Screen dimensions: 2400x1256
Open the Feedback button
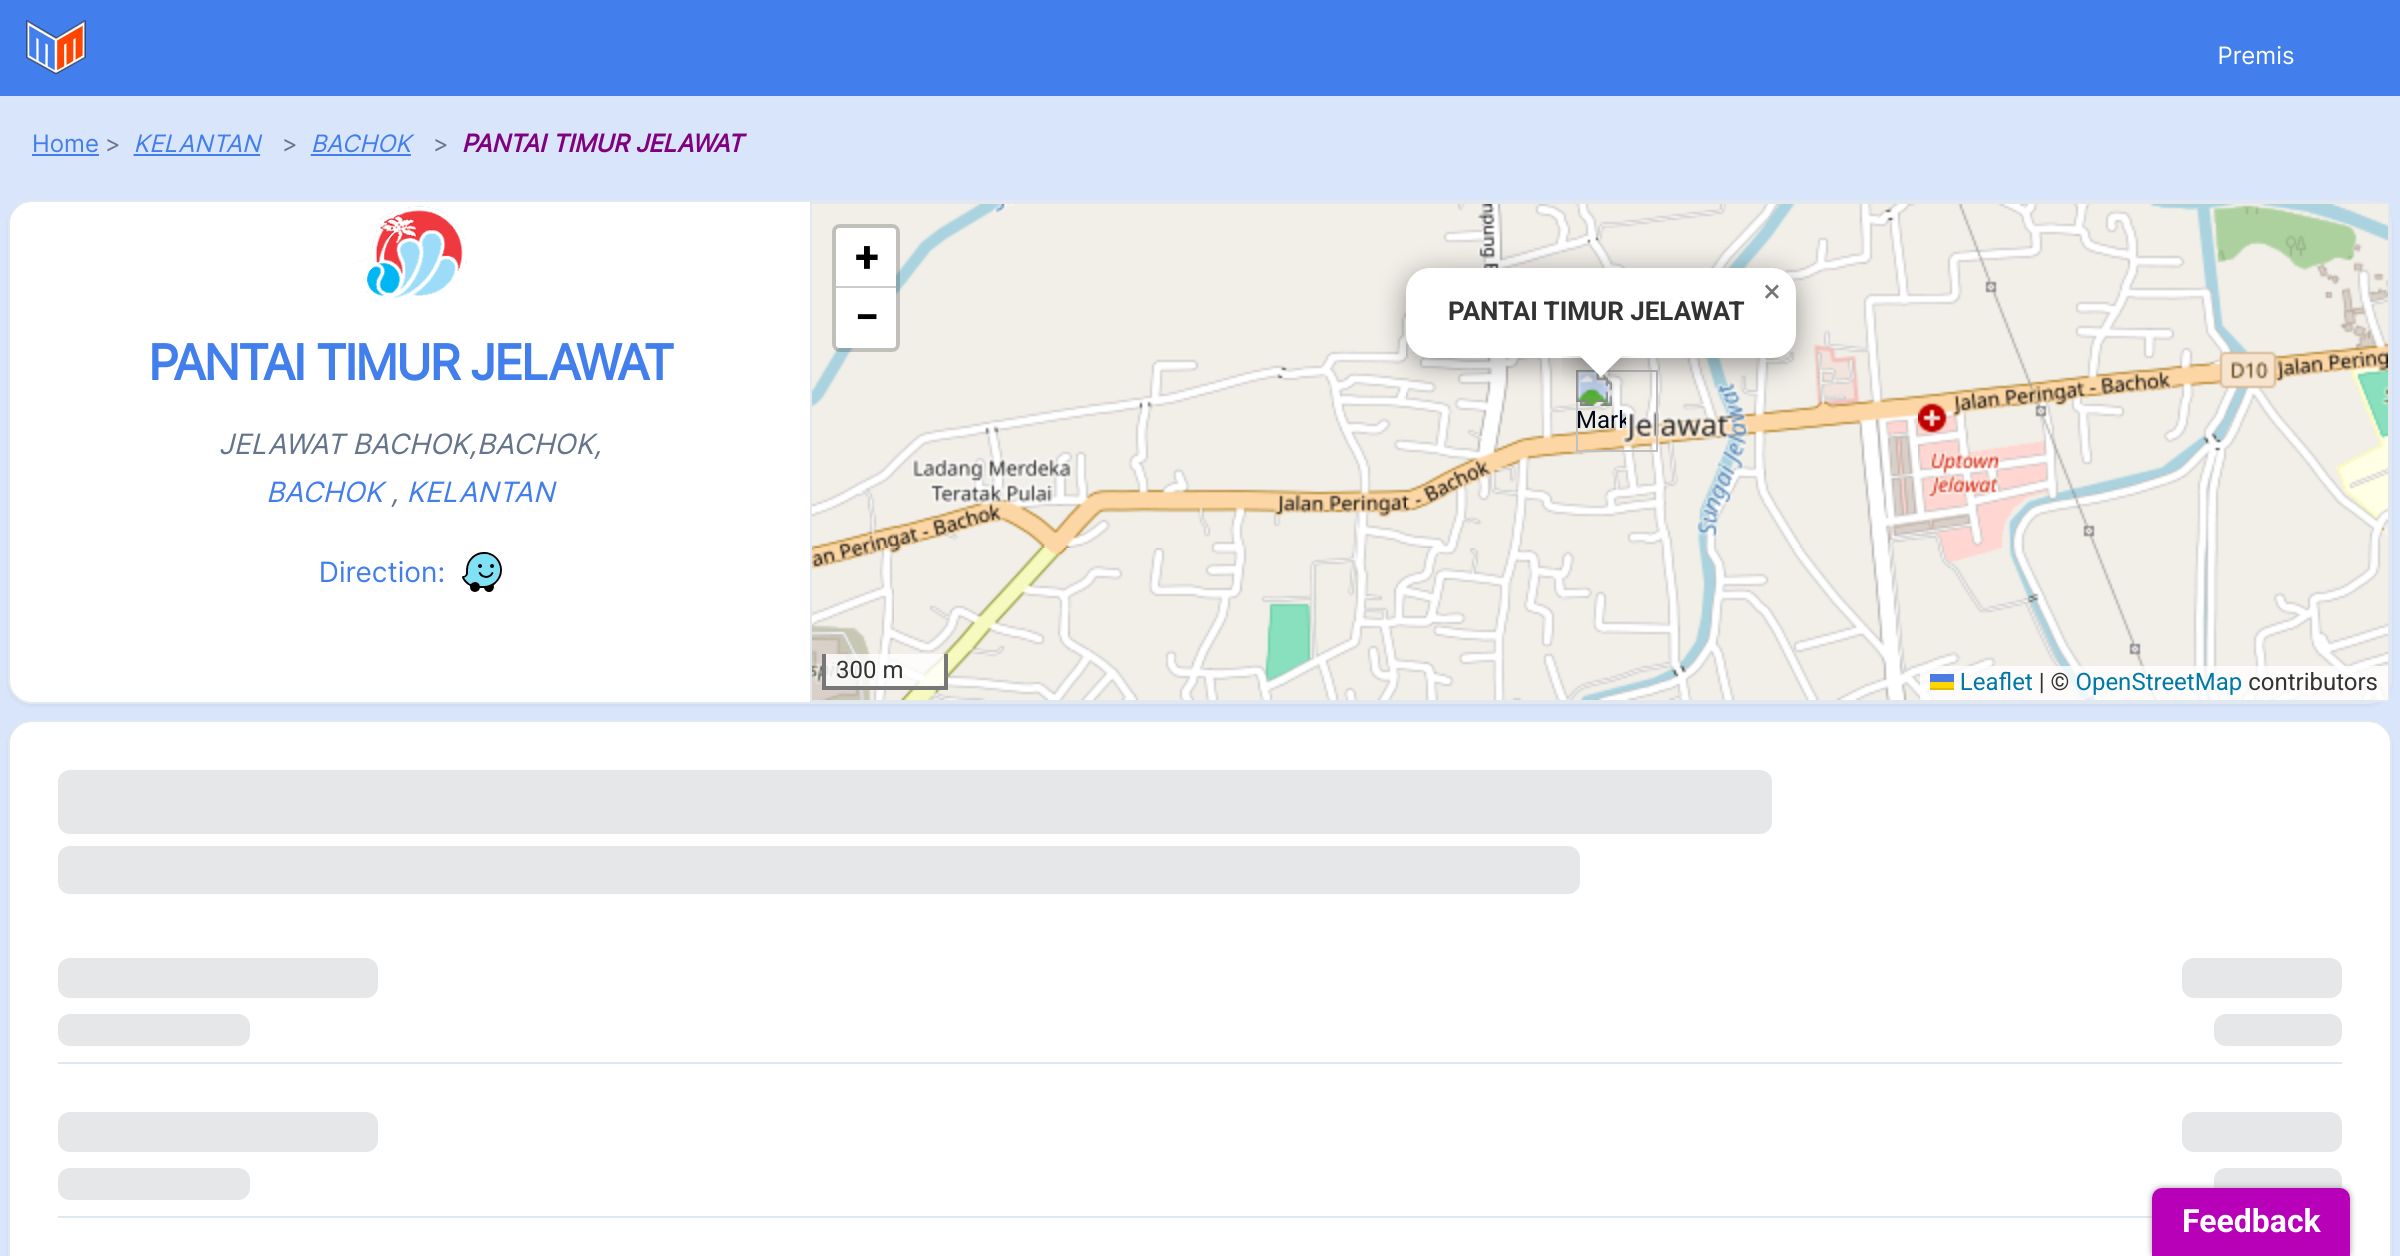click(x=2250, y=1220)
